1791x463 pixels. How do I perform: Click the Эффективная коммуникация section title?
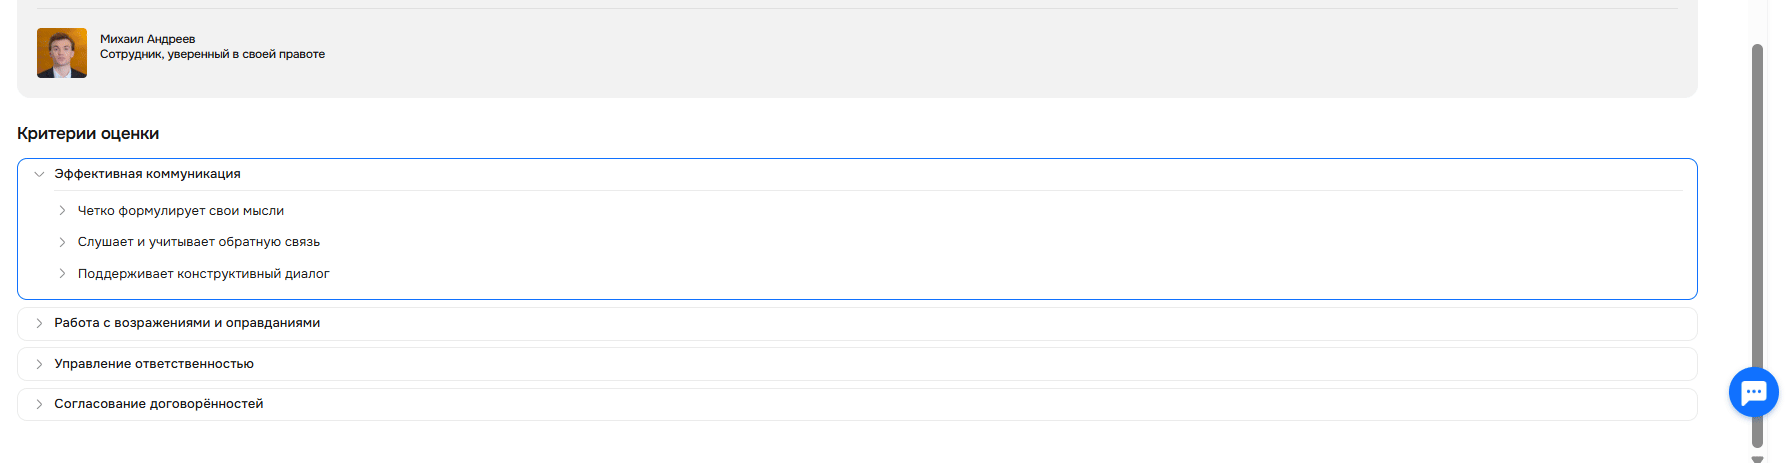147,174
